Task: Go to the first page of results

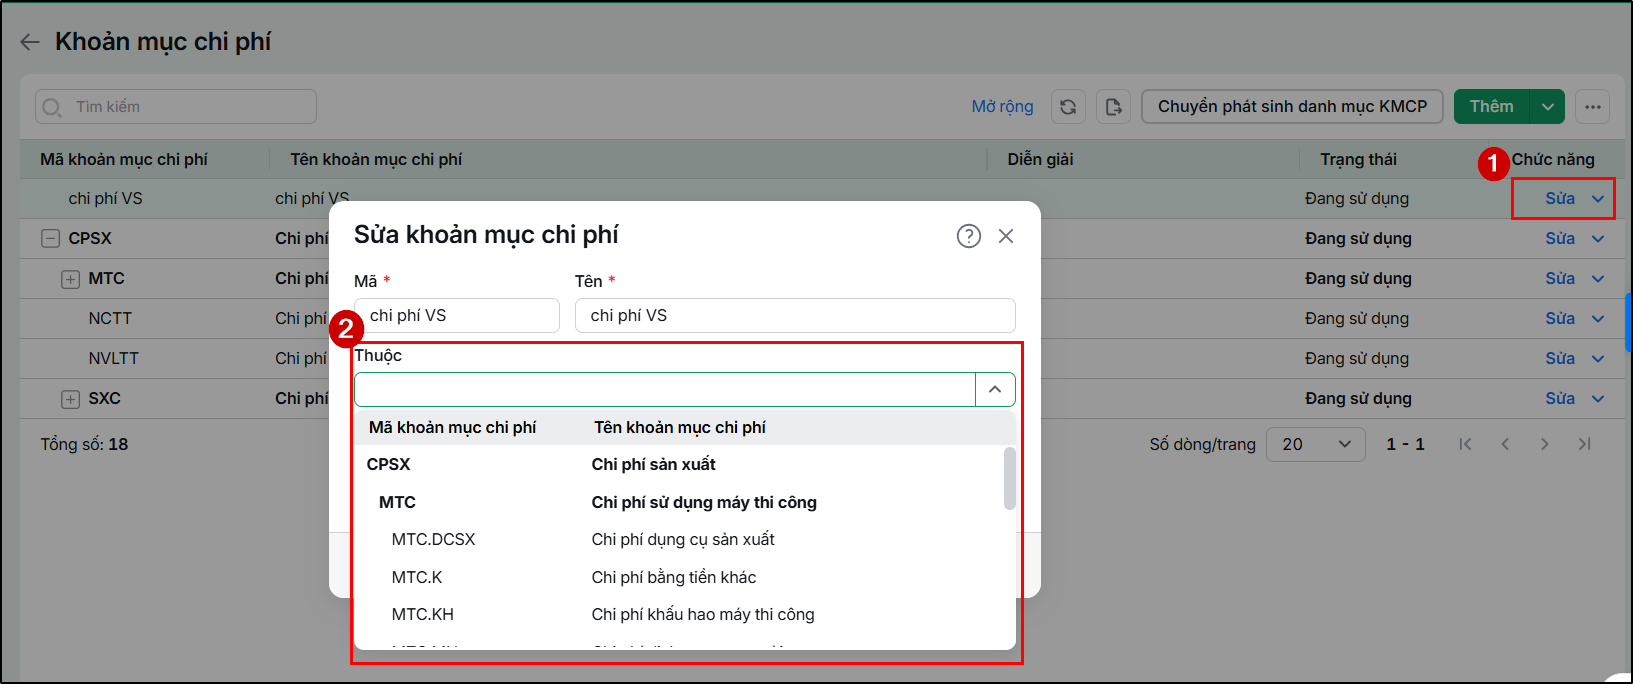Action: pos(1465,444)
